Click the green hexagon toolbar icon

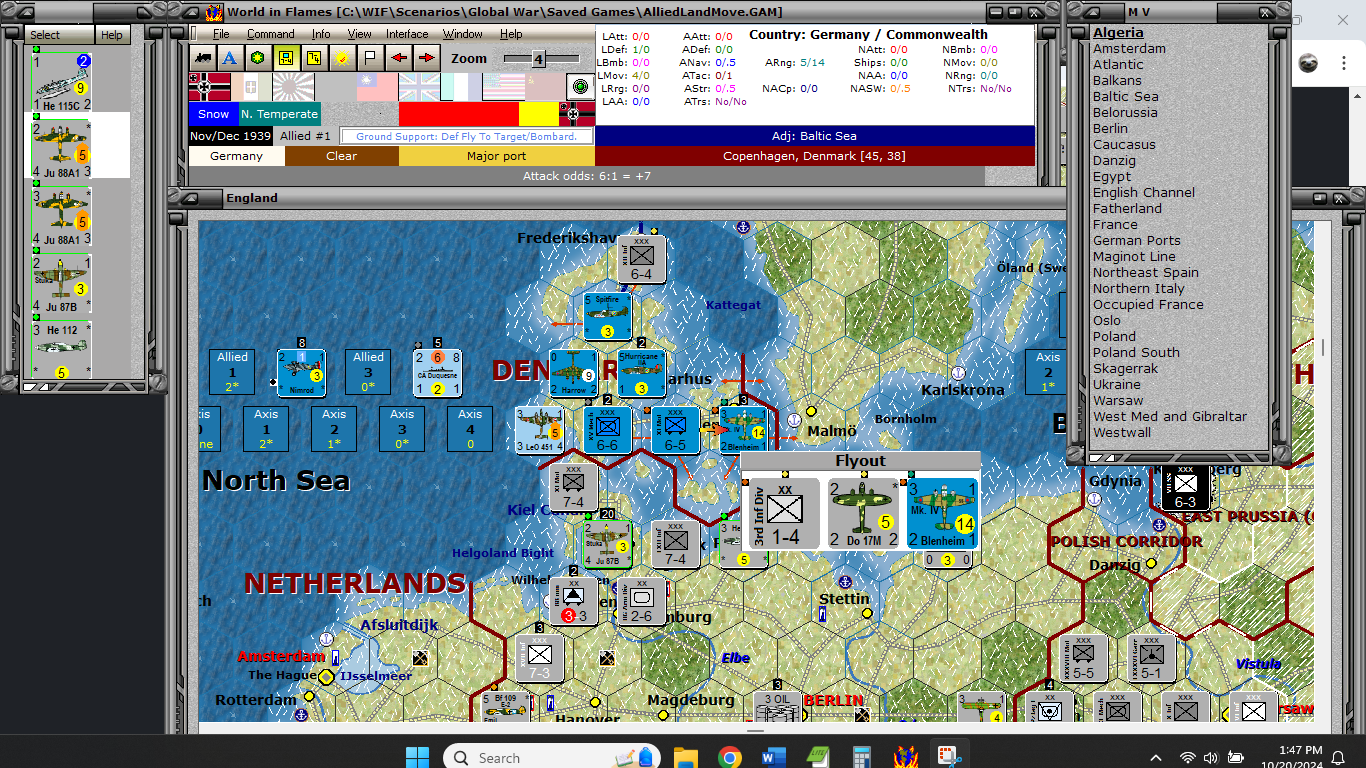pos(258,58)
